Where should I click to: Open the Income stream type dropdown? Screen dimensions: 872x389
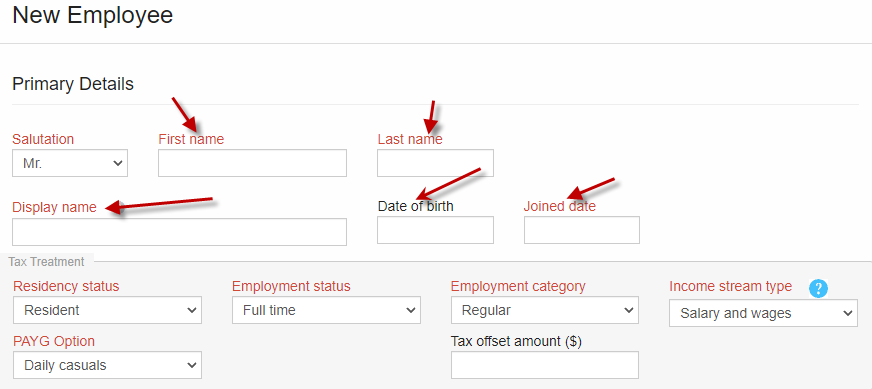(x=764, y=313)
